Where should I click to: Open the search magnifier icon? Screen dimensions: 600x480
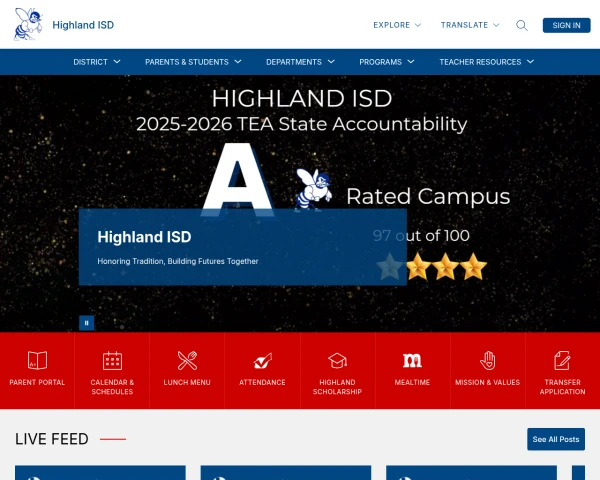(x=522, y=25)
